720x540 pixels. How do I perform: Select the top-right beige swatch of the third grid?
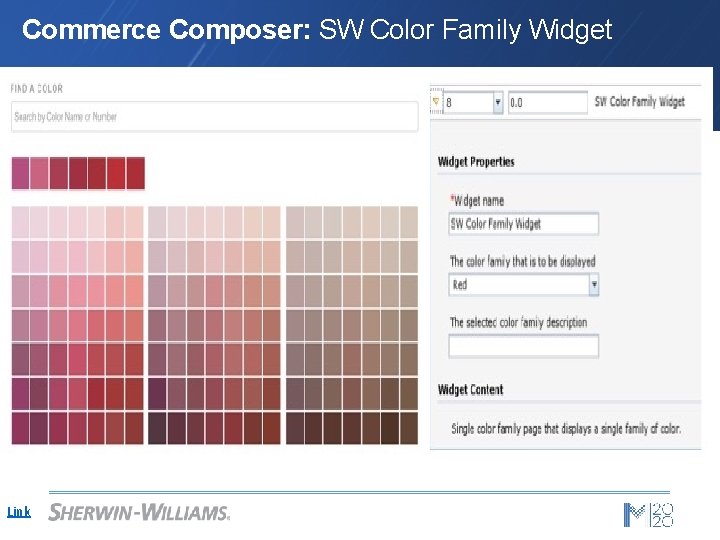pyautogui.click(x=408, y=222)
